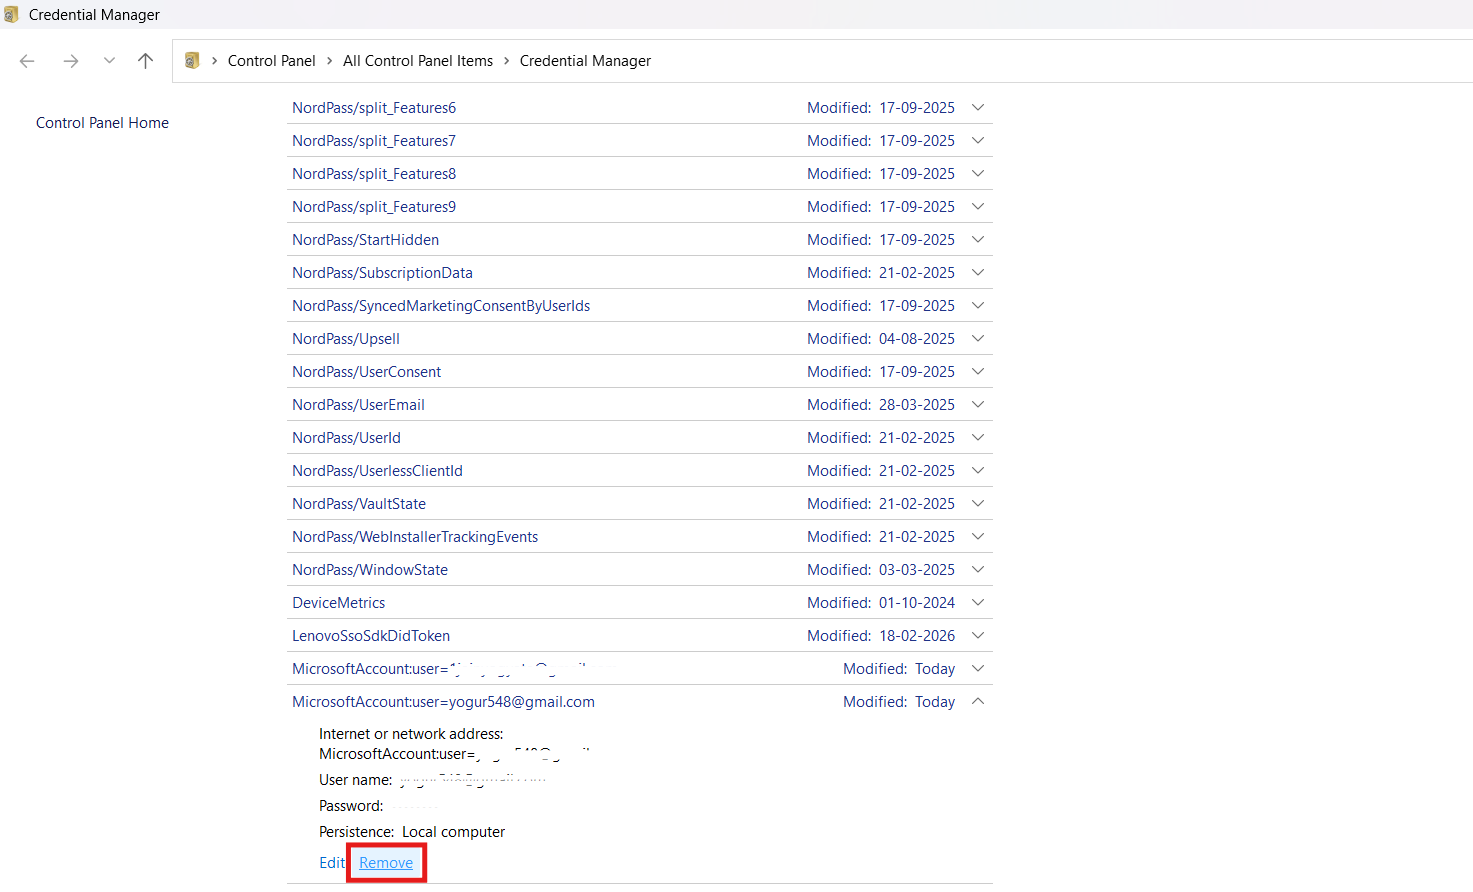Open the NordPass/SubscriptionData credential entry
The width and height of the screenshot is (1473, 892).
tap(382, 273)
